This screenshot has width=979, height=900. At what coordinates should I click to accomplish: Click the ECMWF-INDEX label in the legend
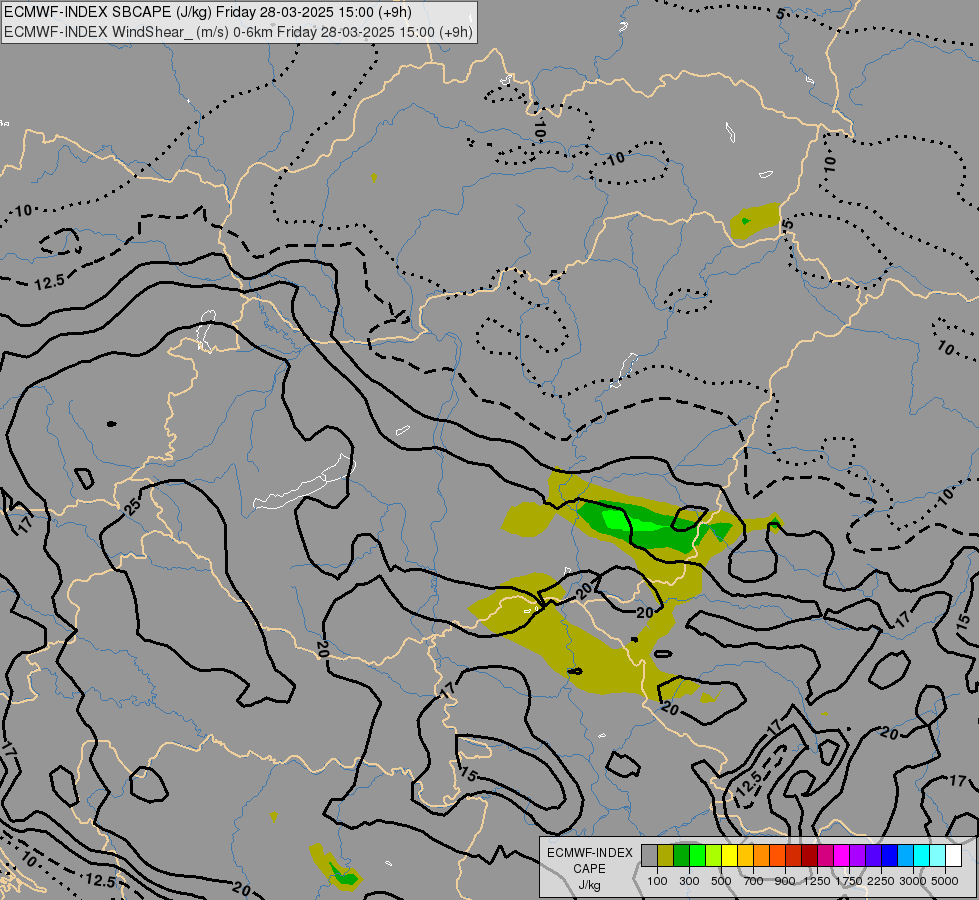click(x=590, y=853)
